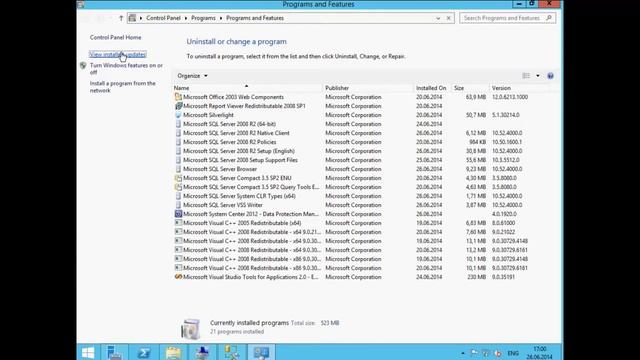Image resolution: width=640 pixels, height=360 pixels.
Task: Navigate to the Programs breadcrumb
Action: pos(203,18)
